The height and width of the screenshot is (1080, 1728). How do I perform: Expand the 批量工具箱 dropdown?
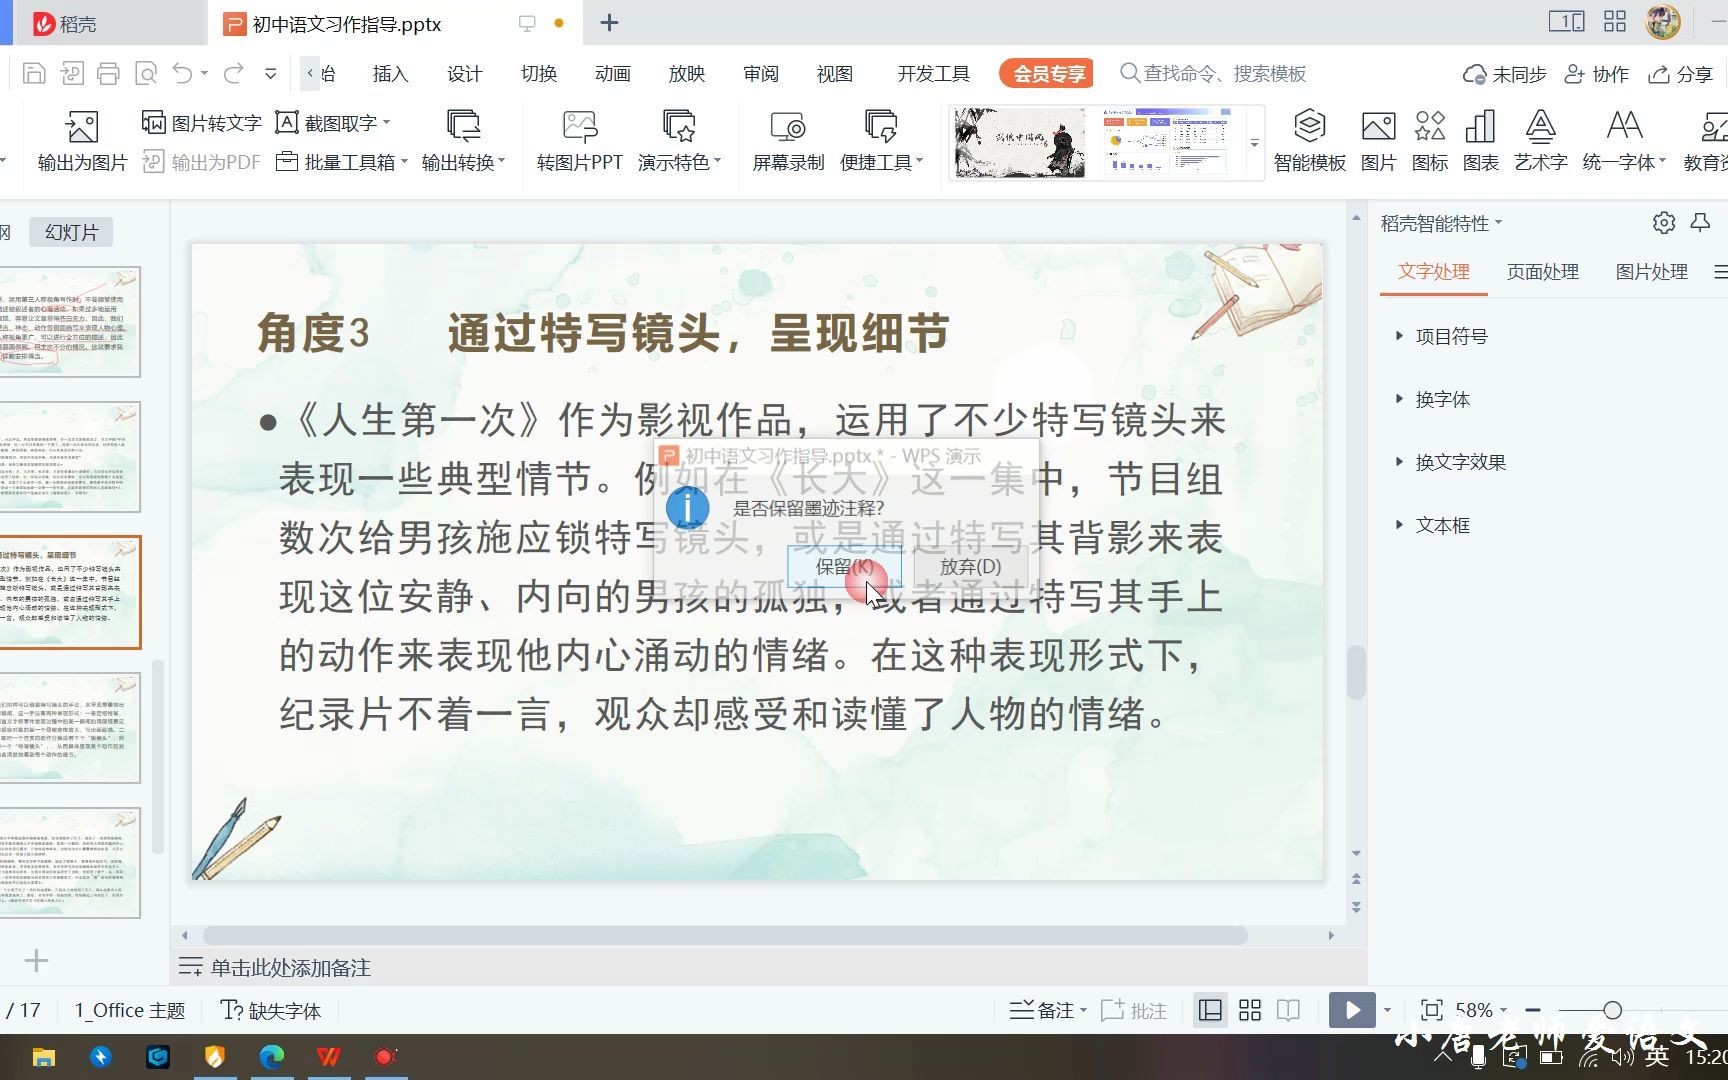(404, 162)
